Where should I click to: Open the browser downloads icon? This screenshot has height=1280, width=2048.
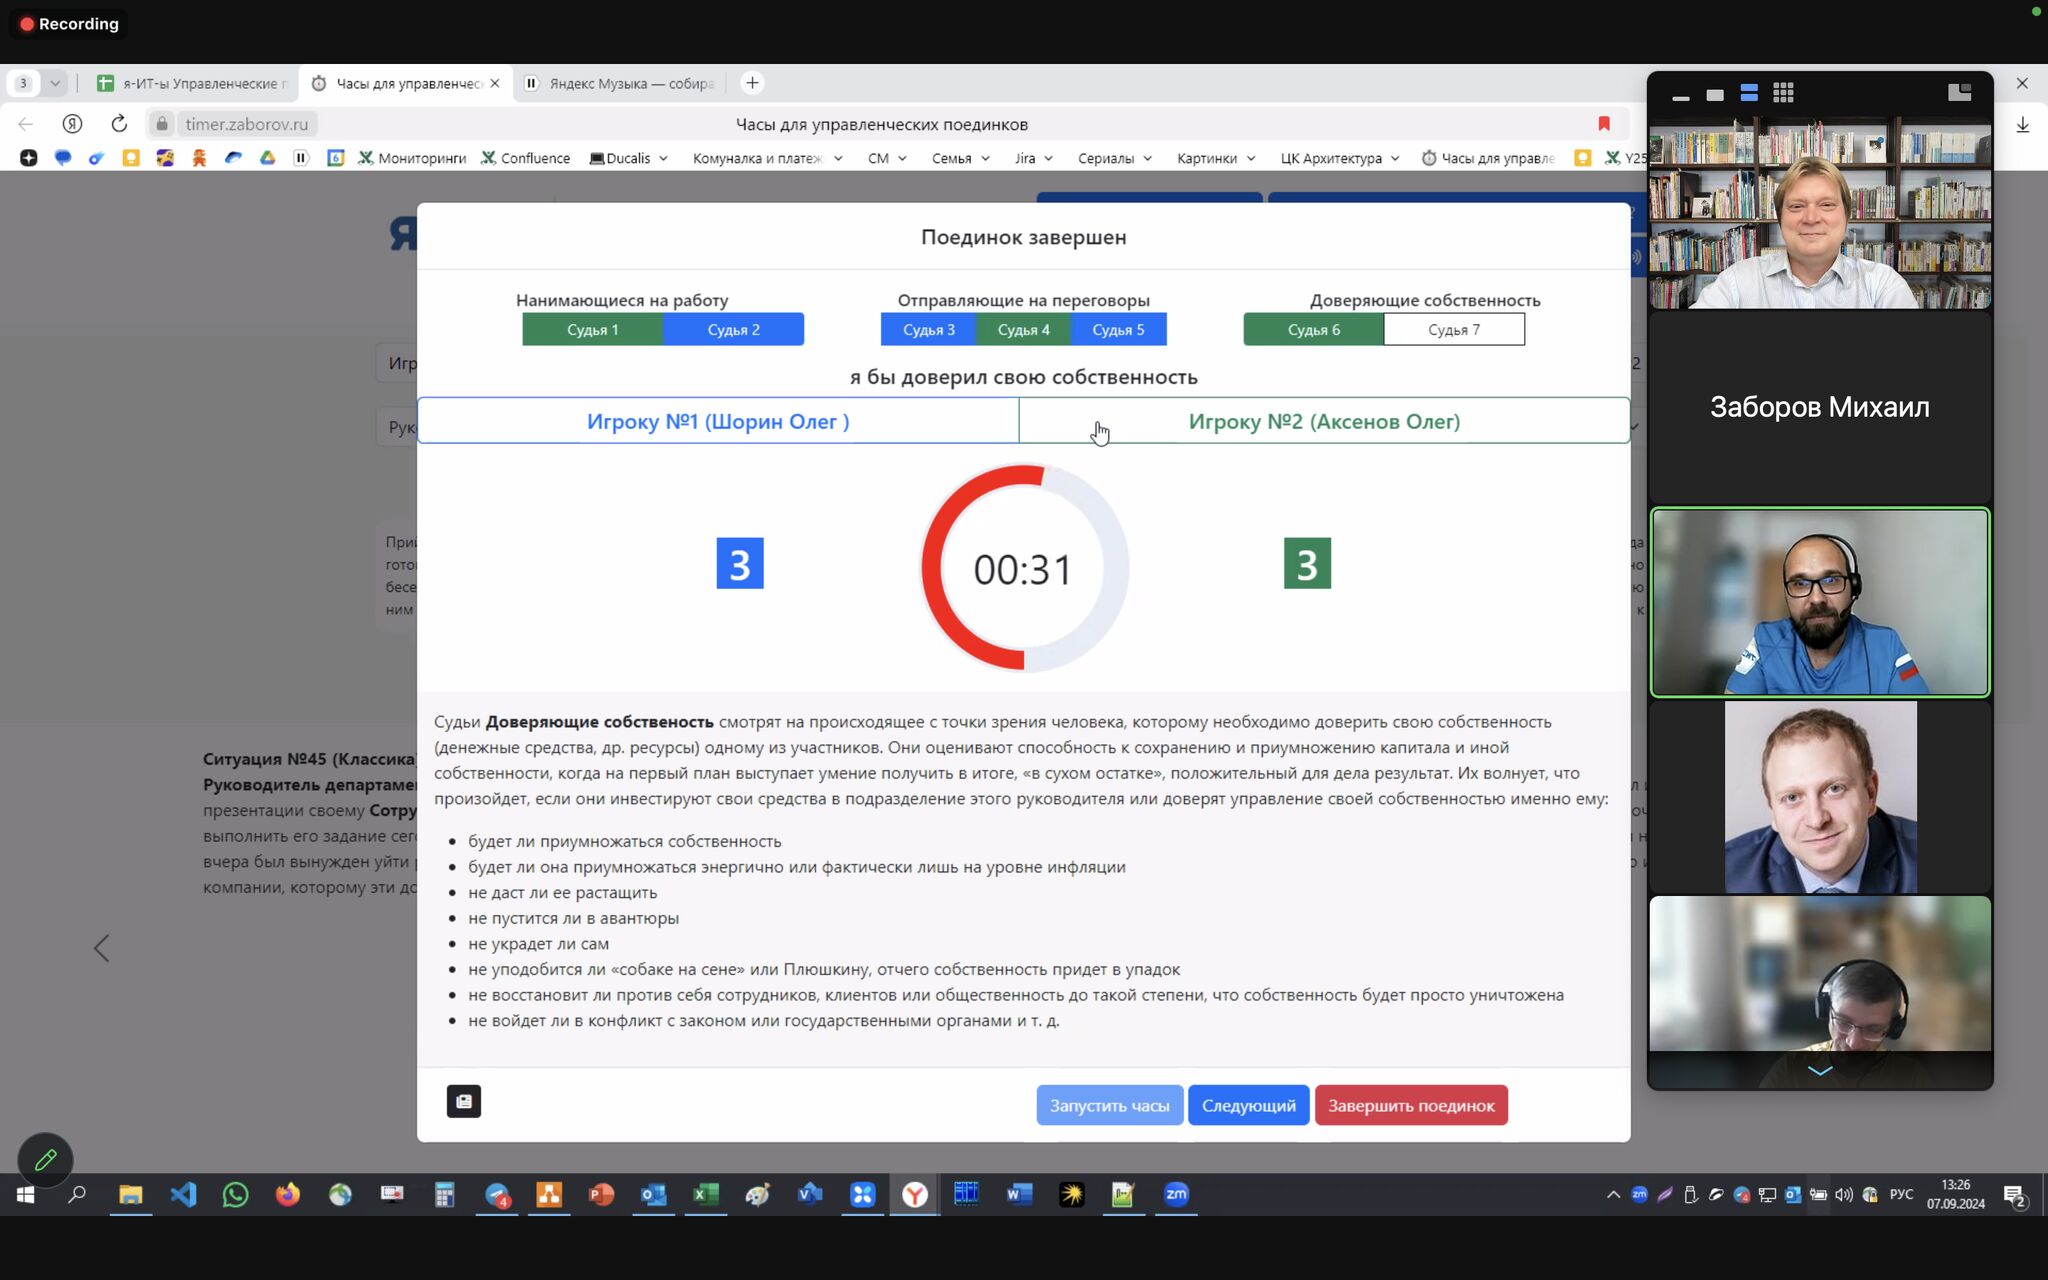pyautogui.click(x=2022, y=124)
